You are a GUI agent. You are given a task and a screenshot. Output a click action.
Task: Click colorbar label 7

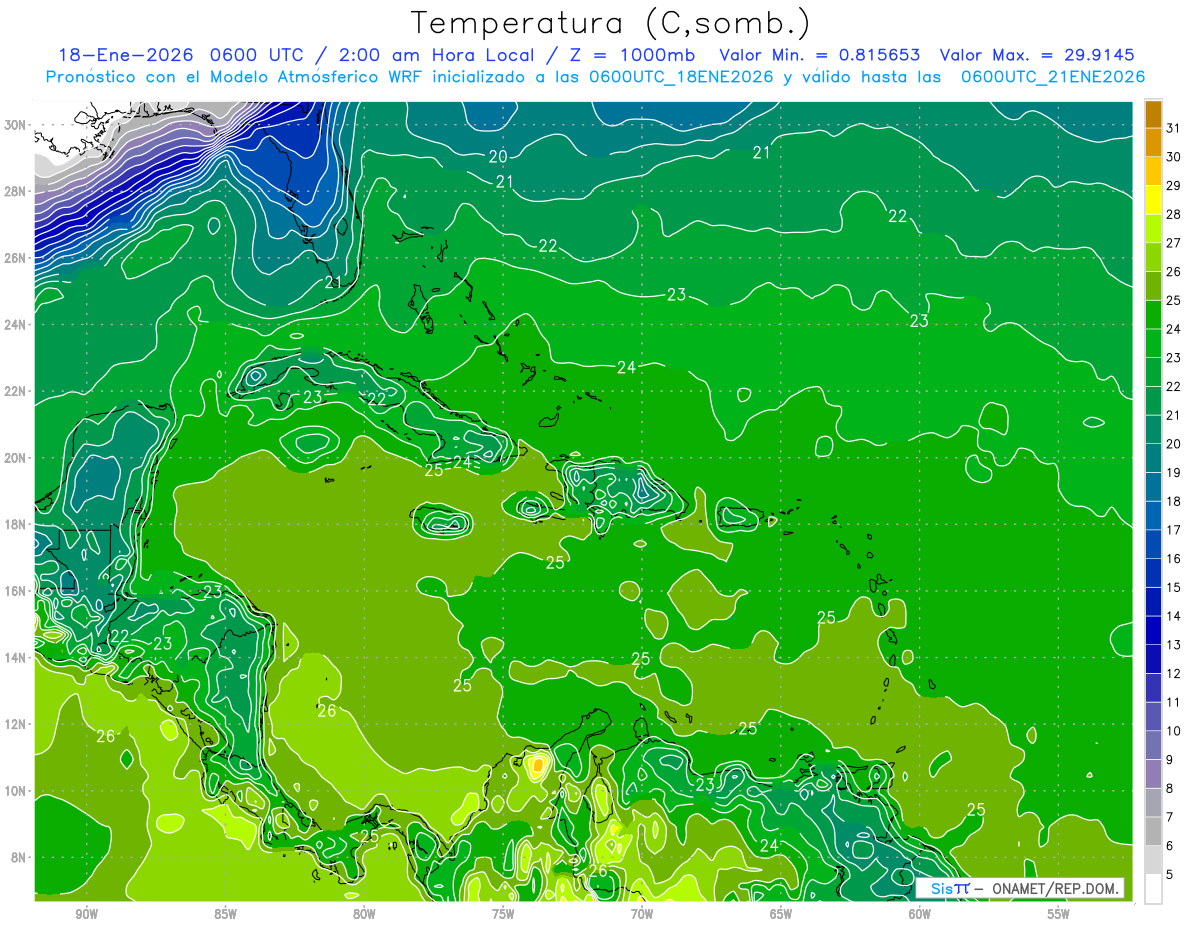coord(1170,817)
